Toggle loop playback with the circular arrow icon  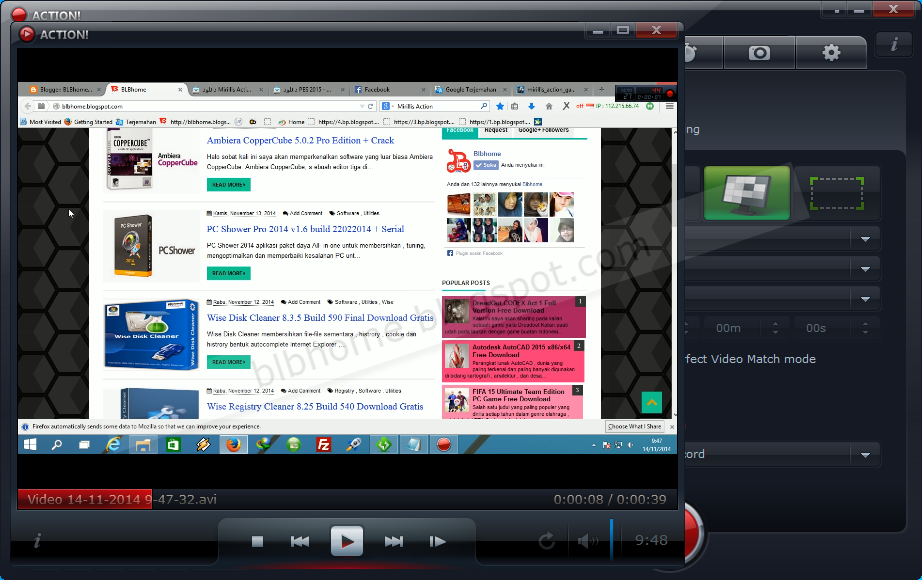pyautogui.click(x=547, y=541)
